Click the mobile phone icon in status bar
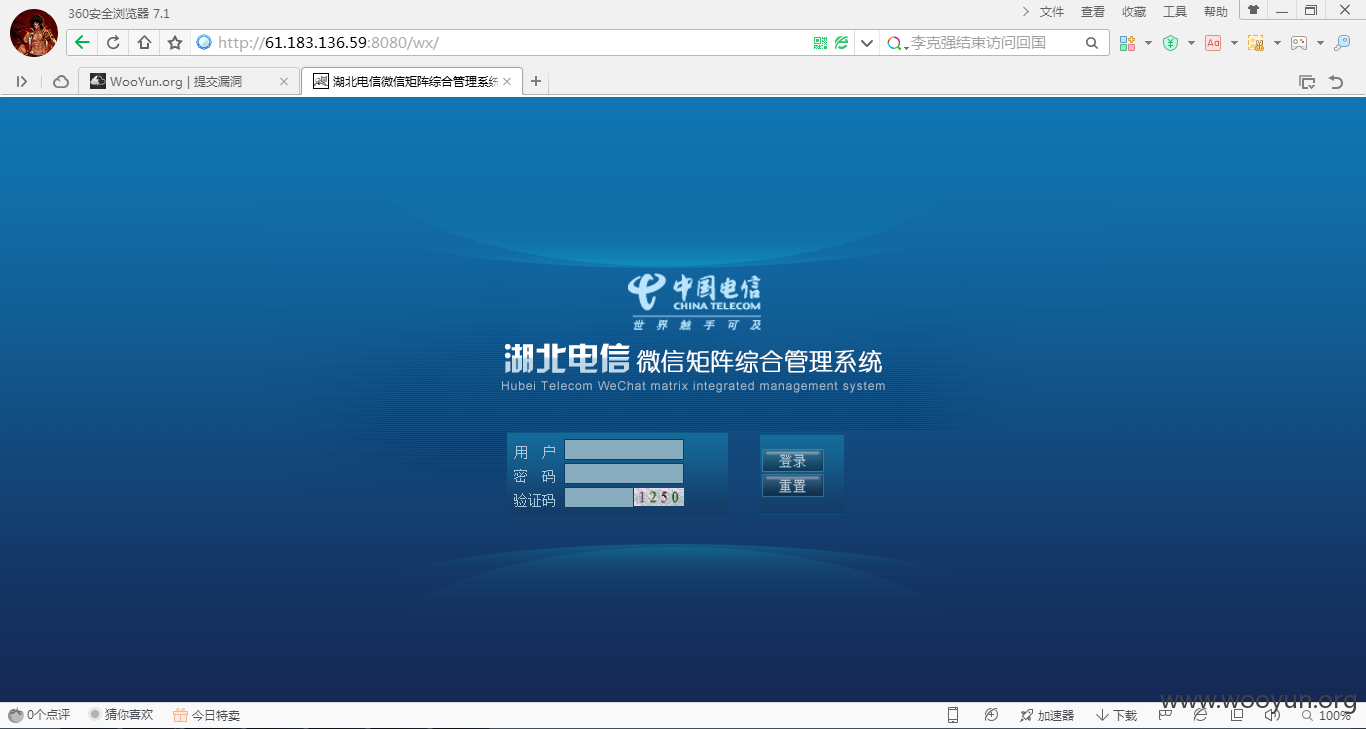 click(x=953, y=715)
